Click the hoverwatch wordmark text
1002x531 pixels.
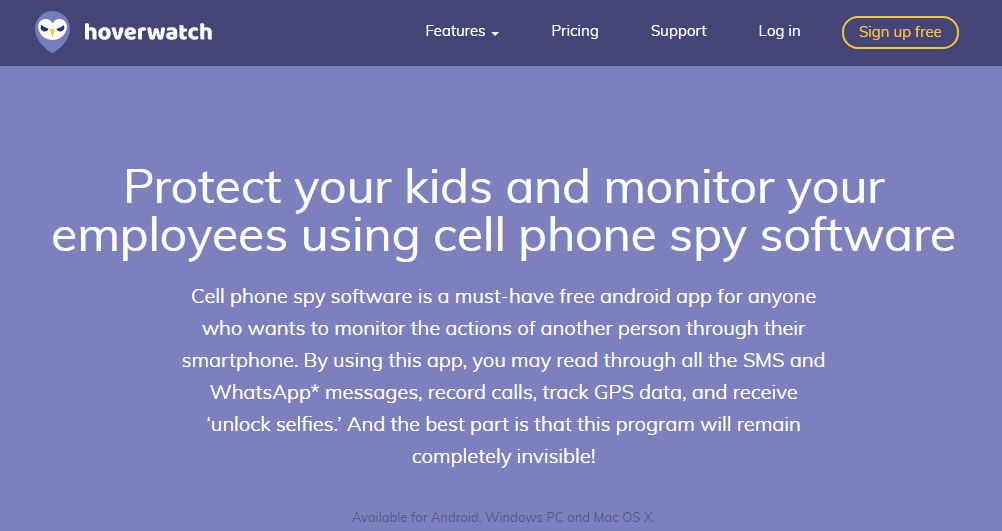tap(148, 32)
